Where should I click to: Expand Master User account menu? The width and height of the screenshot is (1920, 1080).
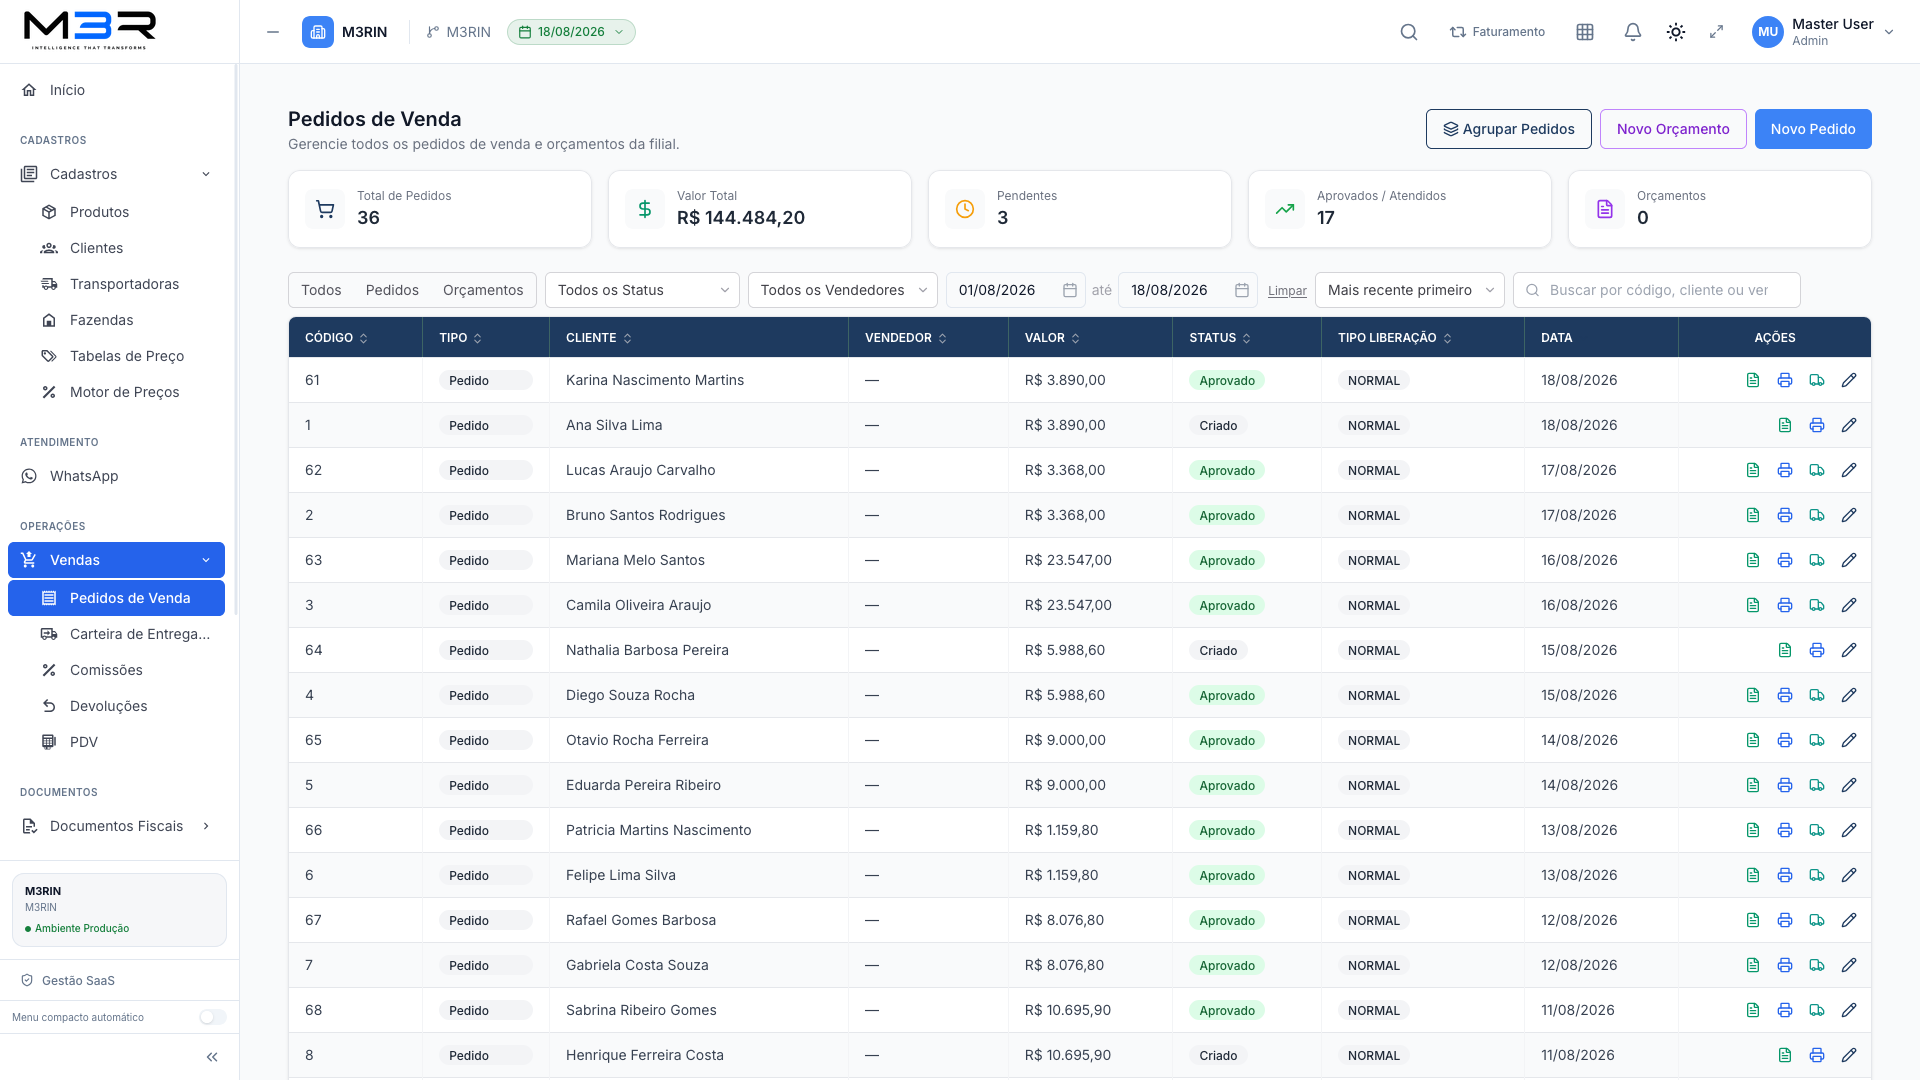point(1823,32)
